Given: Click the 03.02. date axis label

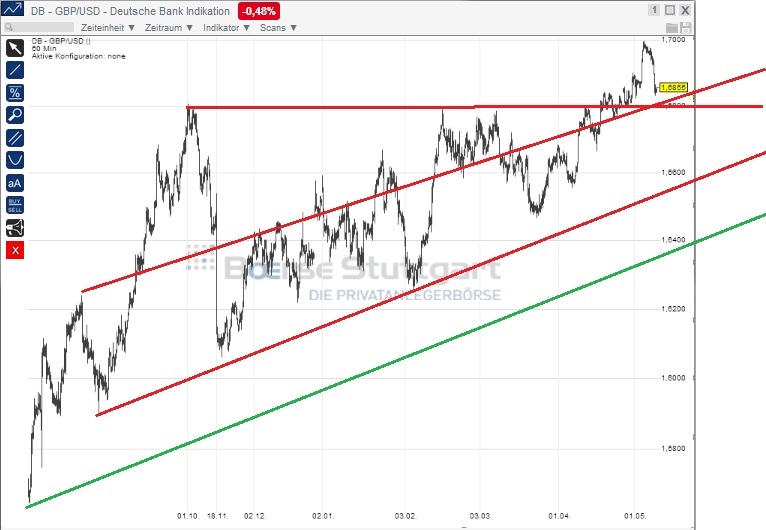Looking at the screenshot, I should (x=405, y=516).
